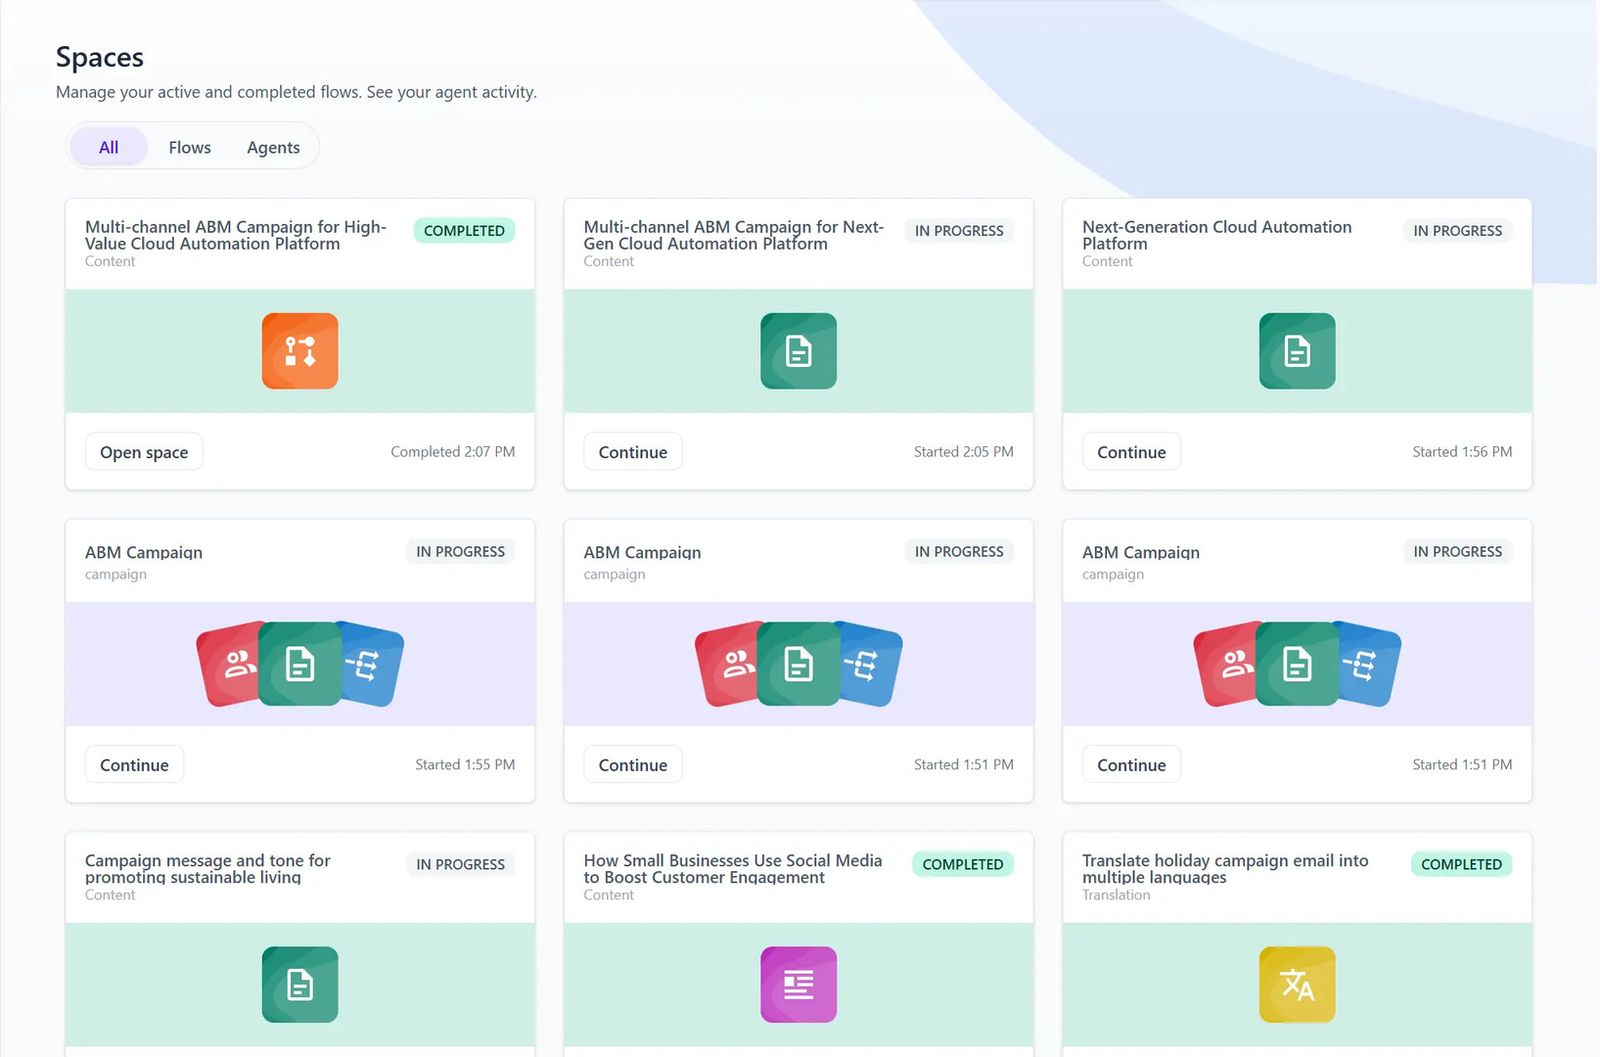This screenshot has height=1057, width=1600.
Task: Click the document icon in the Next-Generation Cloud Automation Platform card
Action: point(1296,351)
